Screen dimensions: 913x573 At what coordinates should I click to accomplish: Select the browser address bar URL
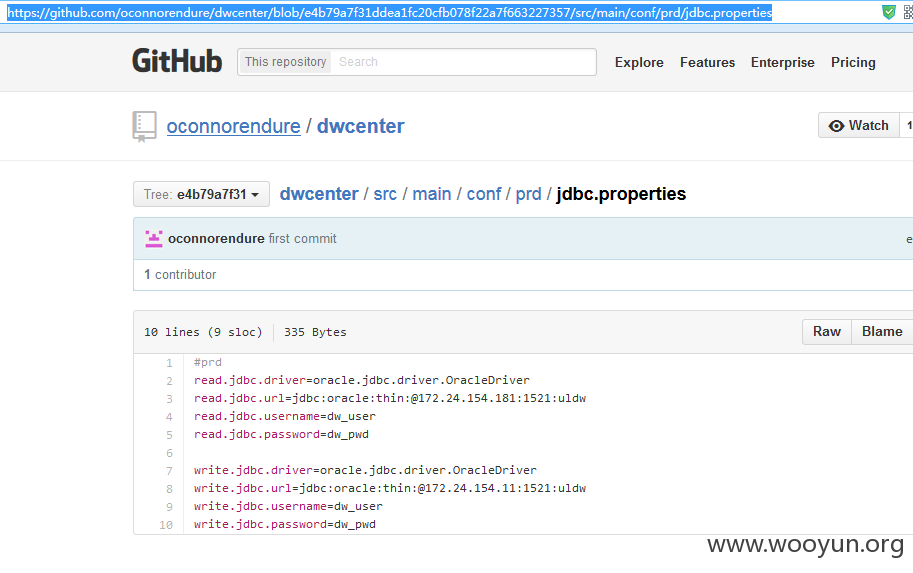point(390,13)
